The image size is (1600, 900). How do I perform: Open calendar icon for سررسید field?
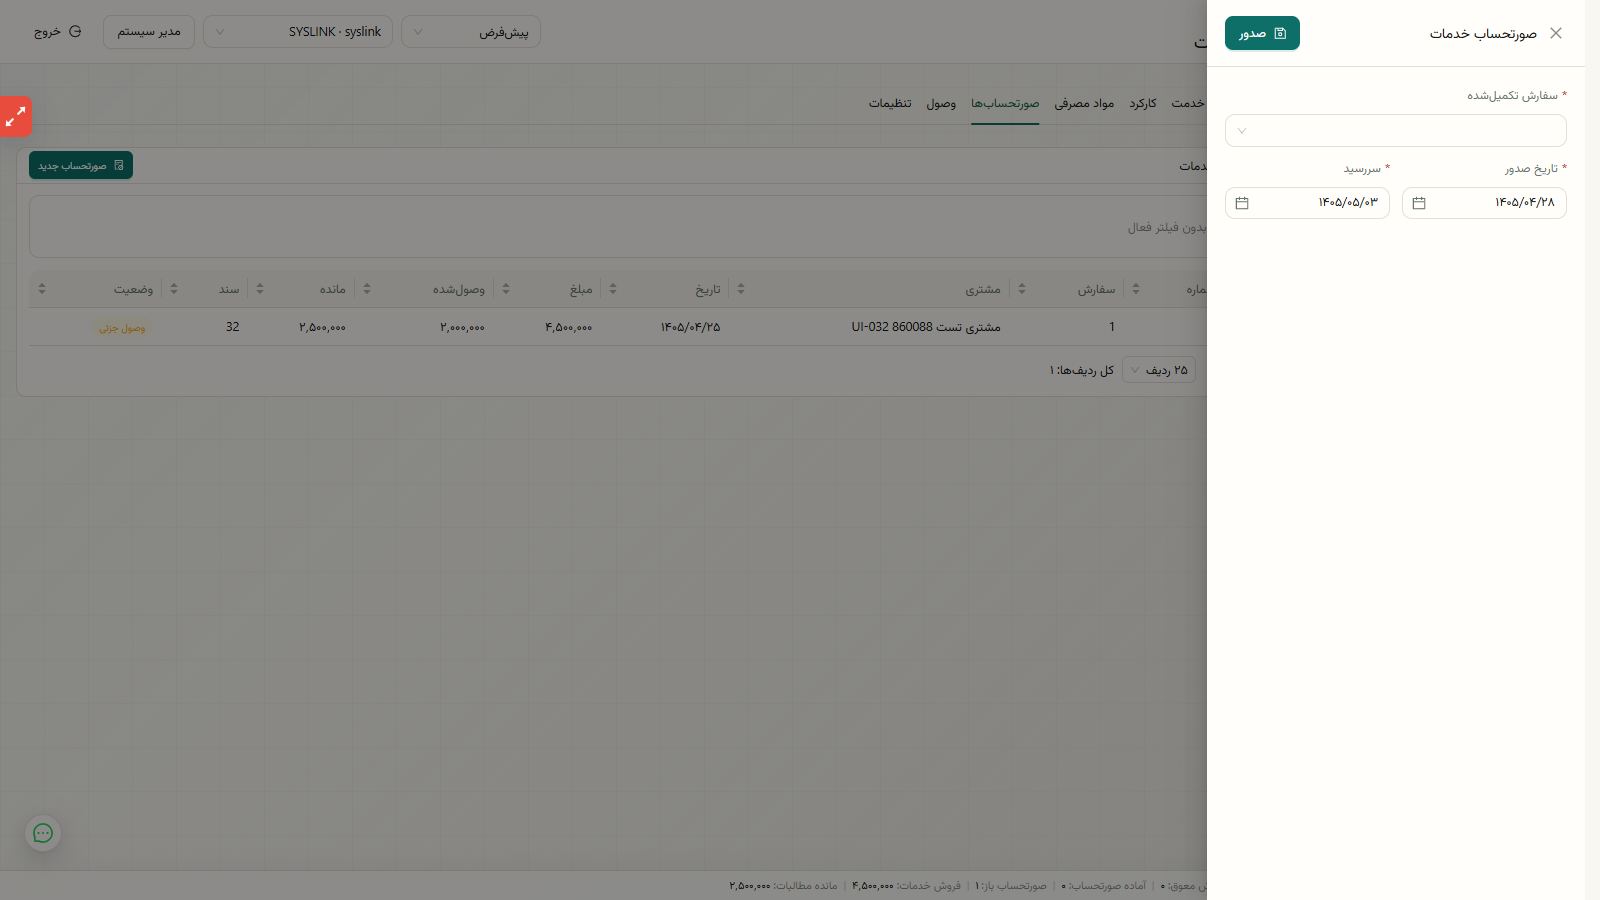tap(1242, 203)
